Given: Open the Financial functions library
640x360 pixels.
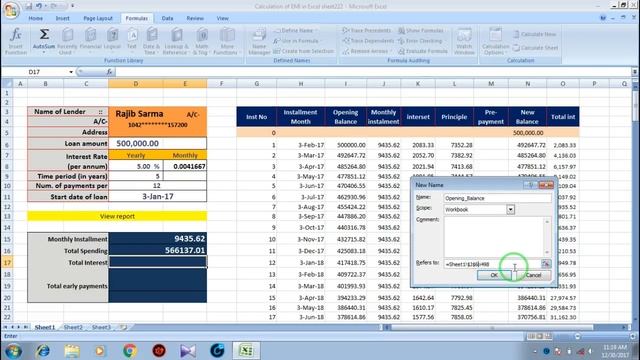Looking at the screenshot, I should coord(90,41).
